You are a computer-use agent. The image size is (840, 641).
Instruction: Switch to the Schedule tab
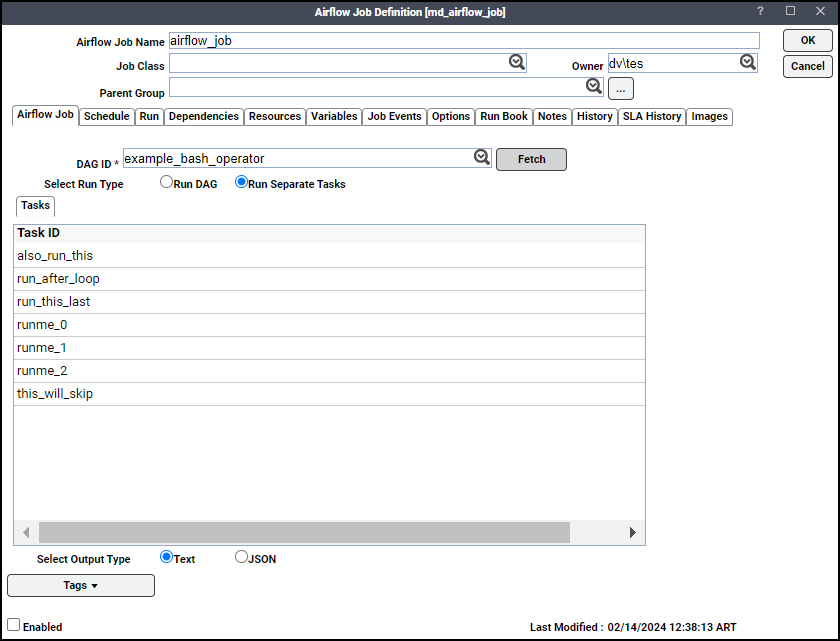[x=107, y=117]
